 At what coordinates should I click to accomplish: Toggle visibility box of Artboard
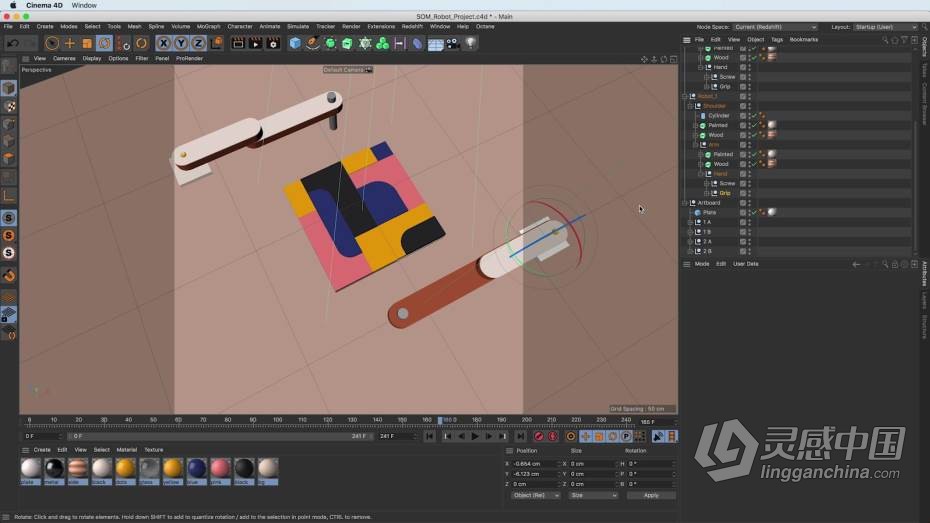point(743,203)
